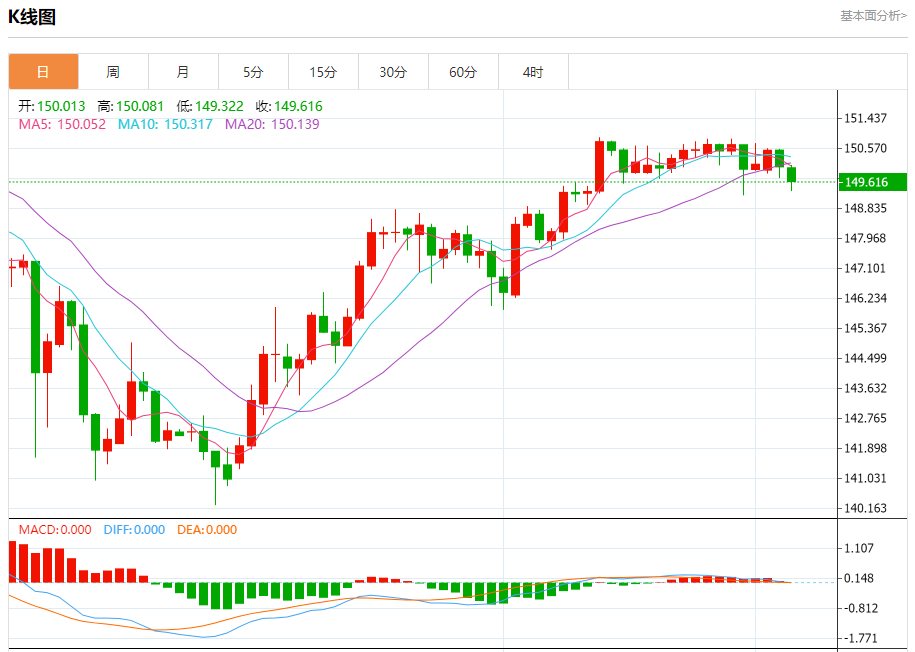The width and height of the screenshot is (915, 652).
Task: Switch to the 周 weekly tab
Action: (113, 72)
